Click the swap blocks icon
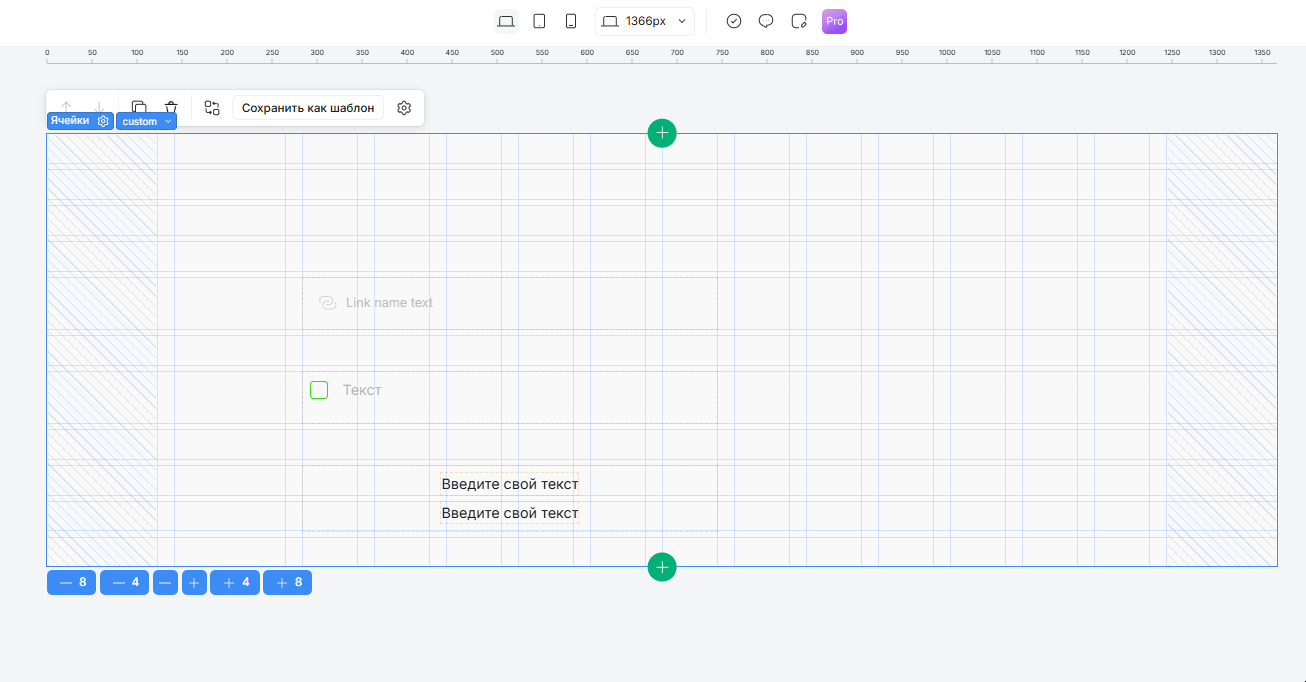This screenshot has height=682, width=1306. 212,108
